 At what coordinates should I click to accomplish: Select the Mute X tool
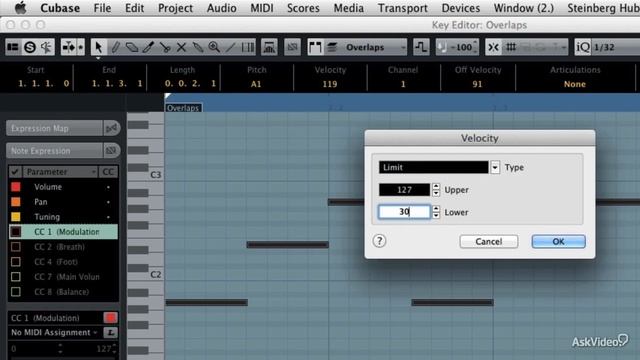pos(181,47)
